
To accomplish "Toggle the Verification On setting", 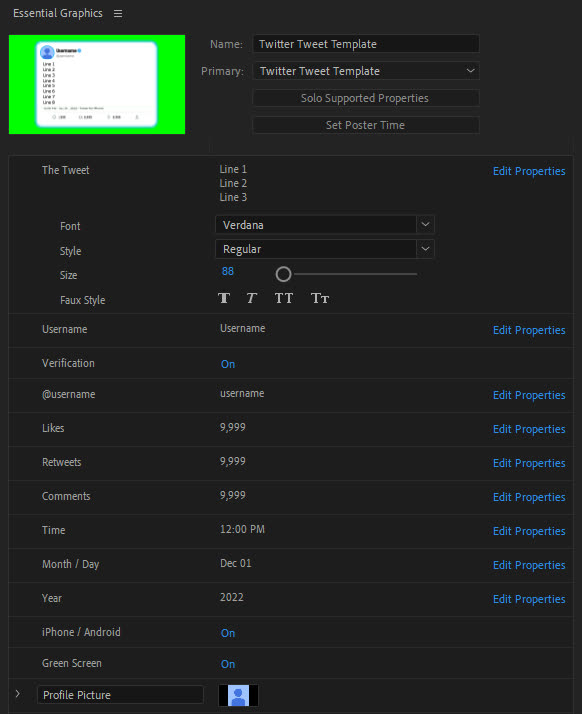I will coord(228,364).
